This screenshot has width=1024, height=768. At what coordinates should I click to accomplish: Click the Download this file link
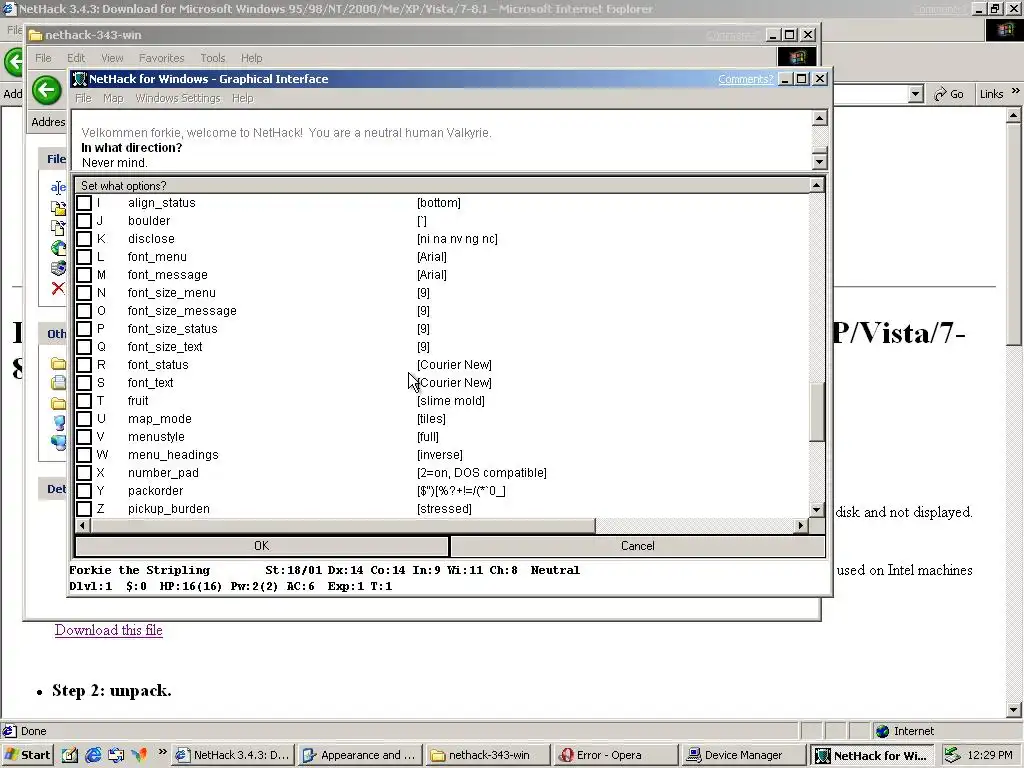click(x=108, y=630)
